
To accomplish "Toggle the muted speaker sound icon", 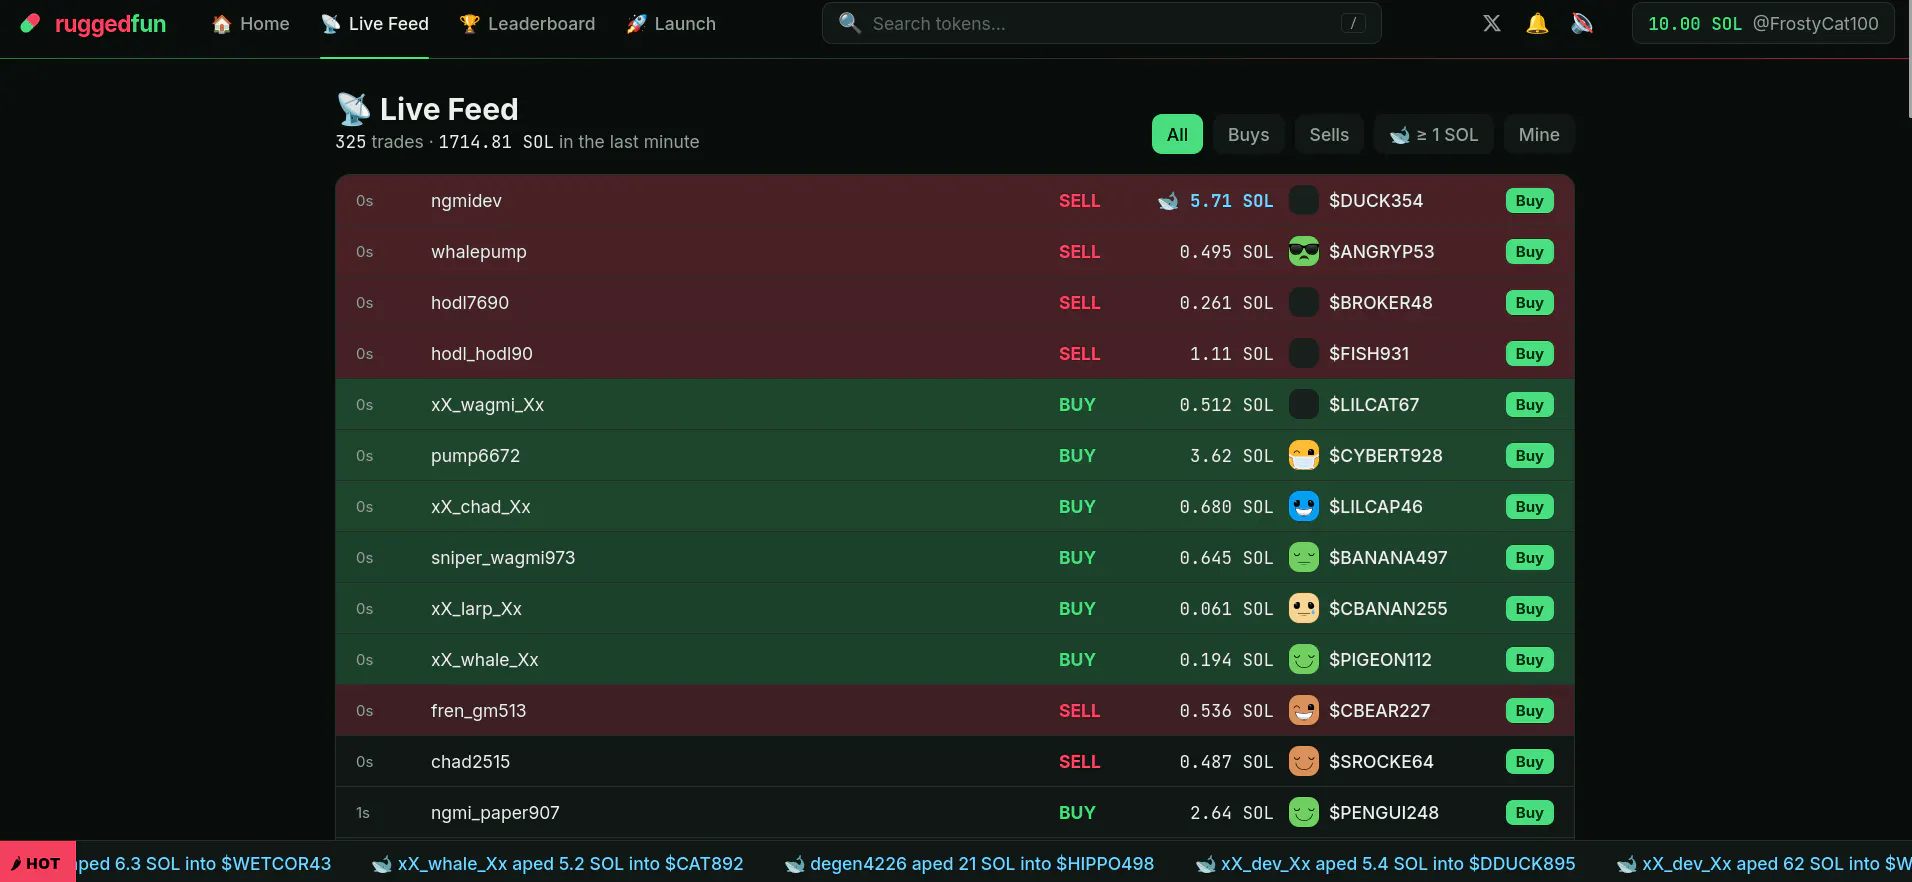I will pyautogui.click(x=1582, y=23).
